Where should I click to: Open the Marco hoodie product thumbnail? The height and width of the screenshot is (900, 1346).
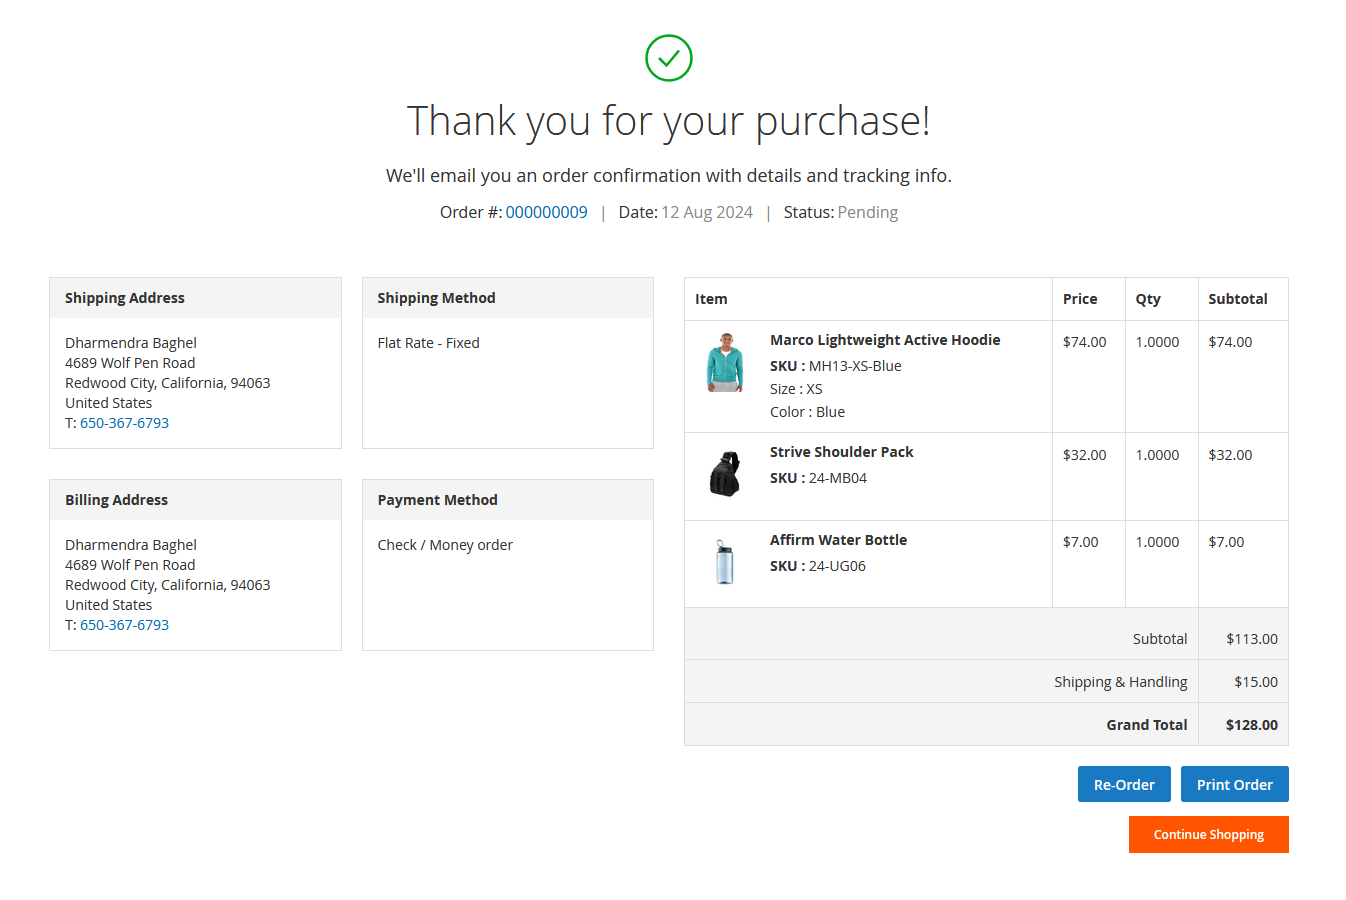pyautogui.click(x=725, y=363)
